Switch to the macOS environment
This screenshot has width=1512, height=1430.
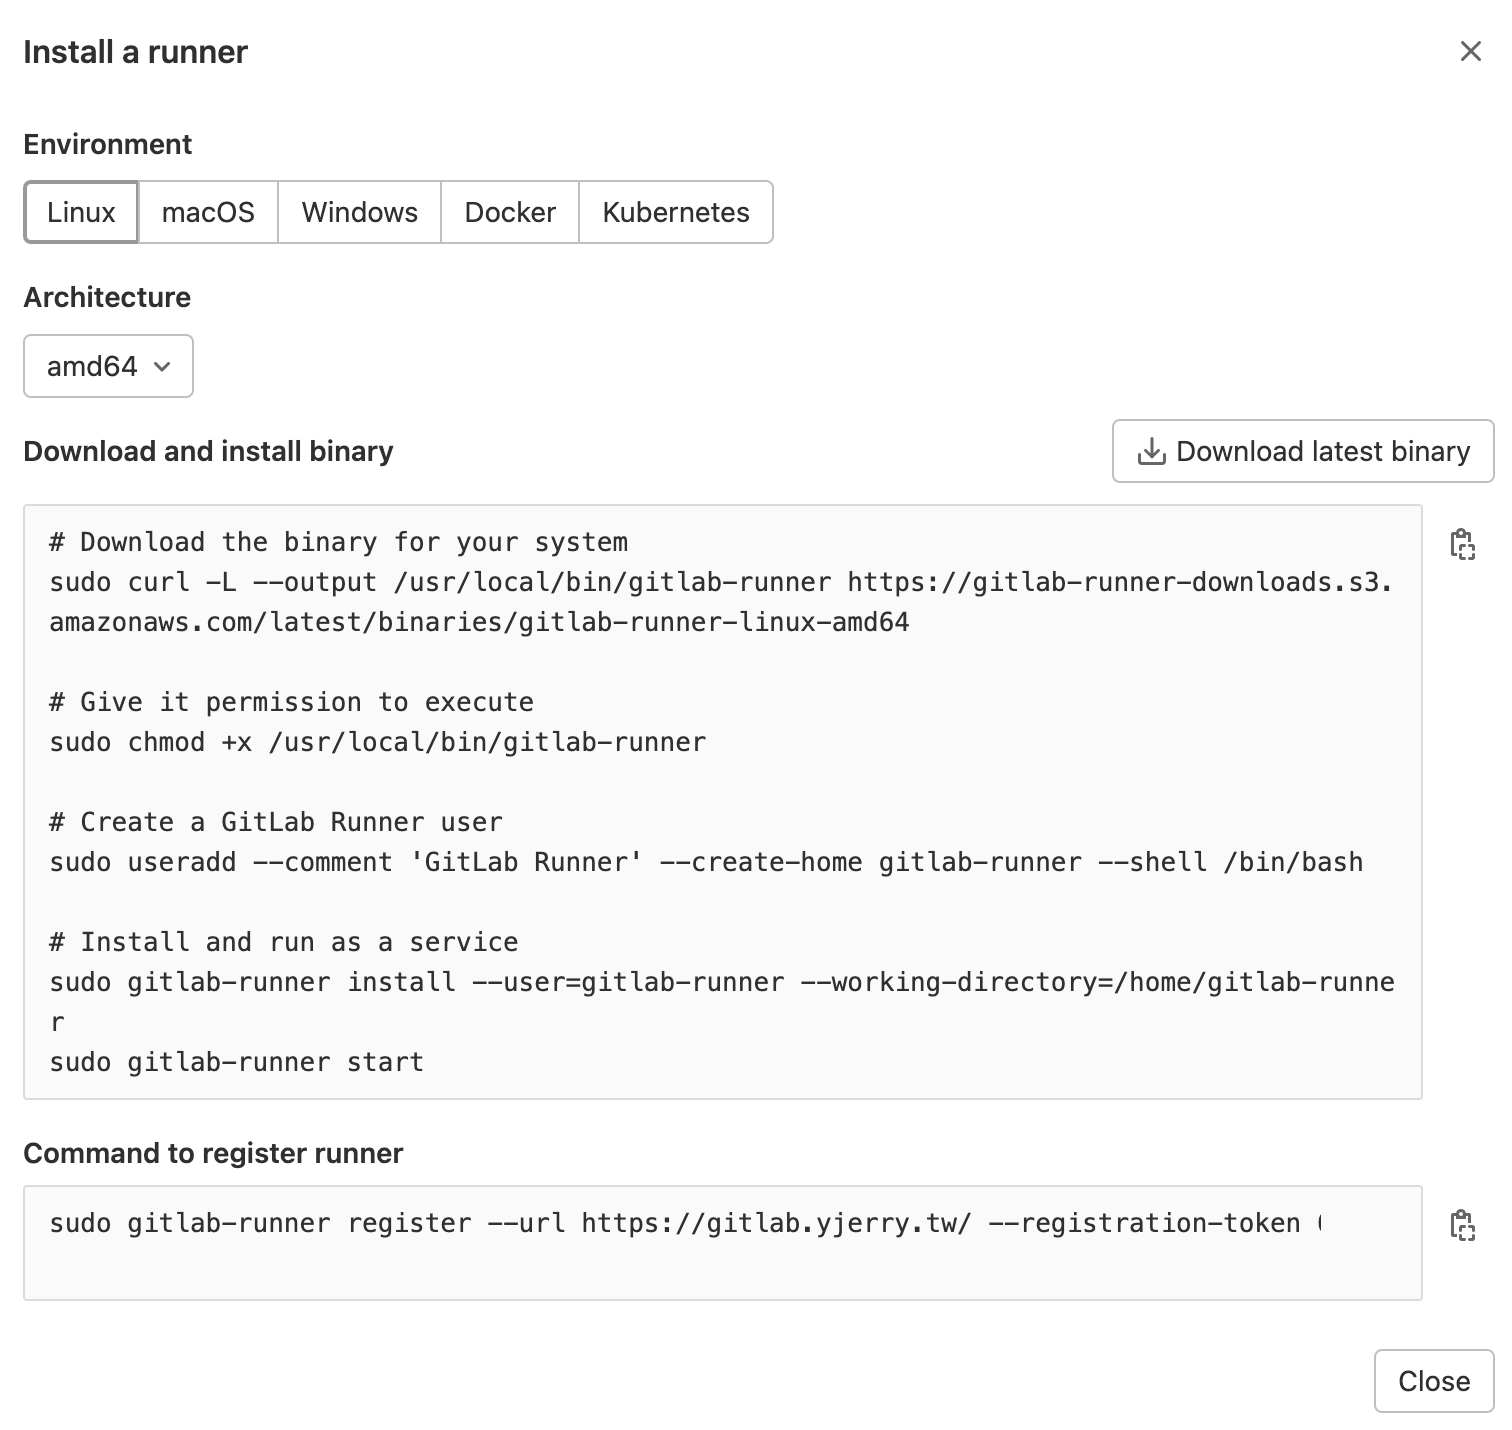click(208, 212)
